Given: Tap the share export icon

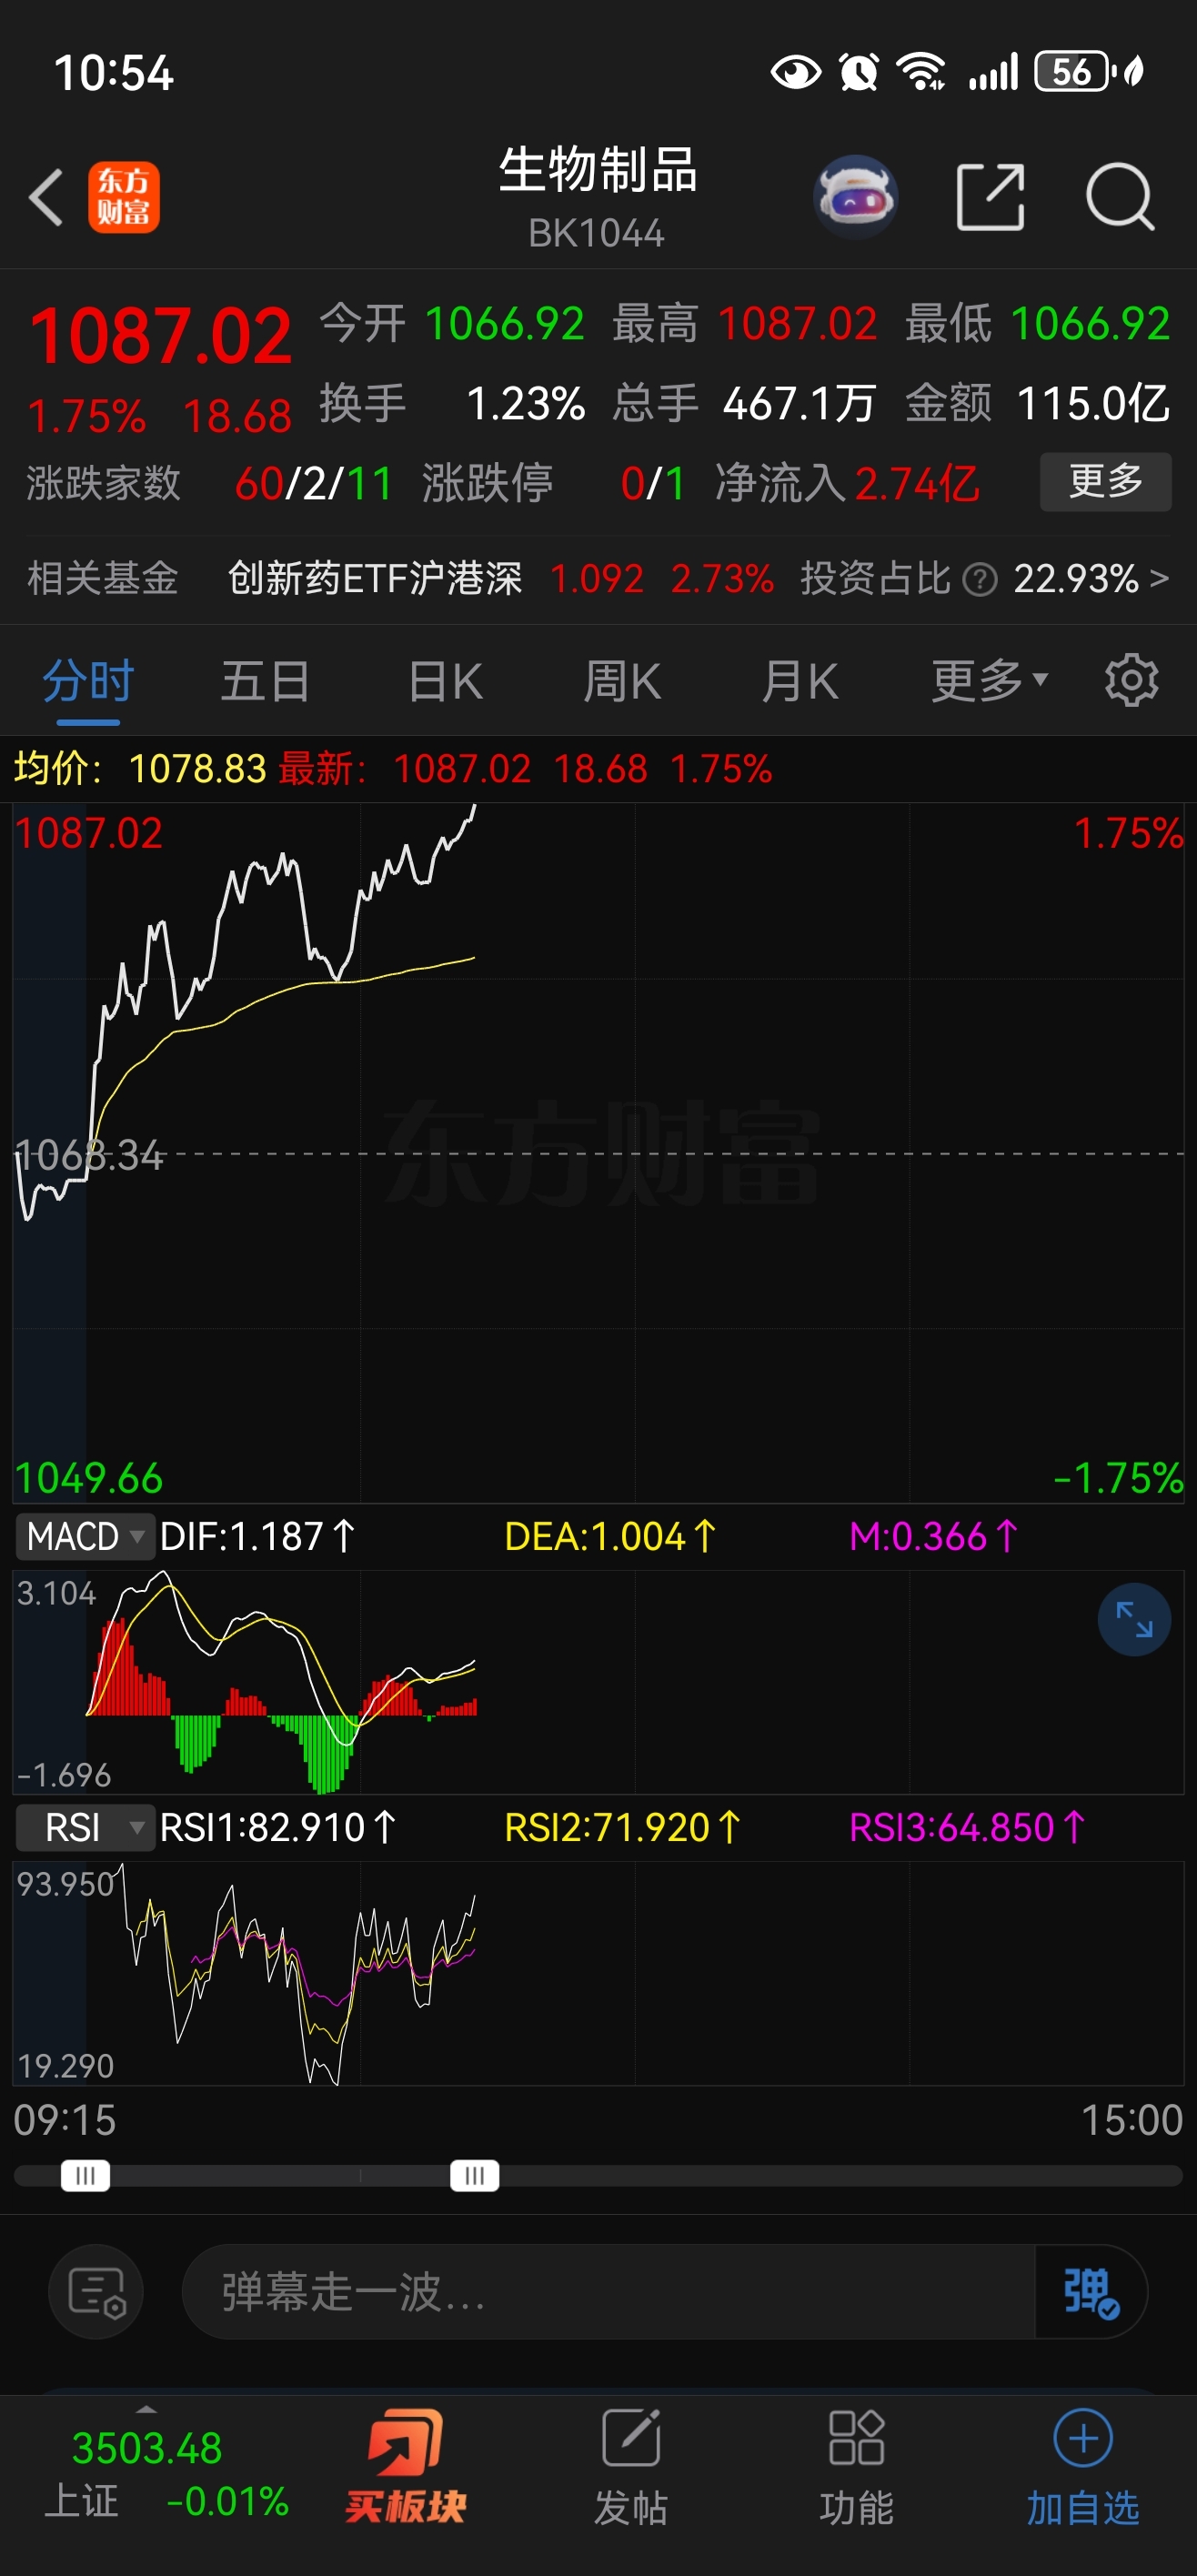Looking at the screenshot, I should tap(990, 197).
